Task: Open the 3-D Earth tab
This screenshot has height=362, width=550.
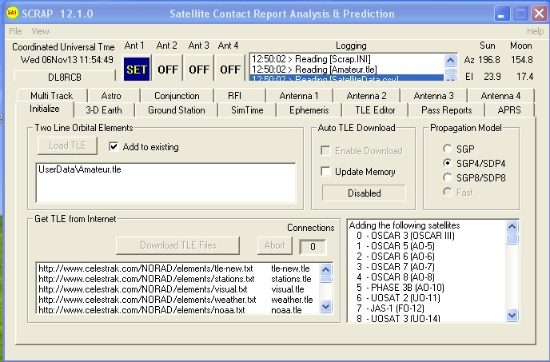Action: click(104, 110)
